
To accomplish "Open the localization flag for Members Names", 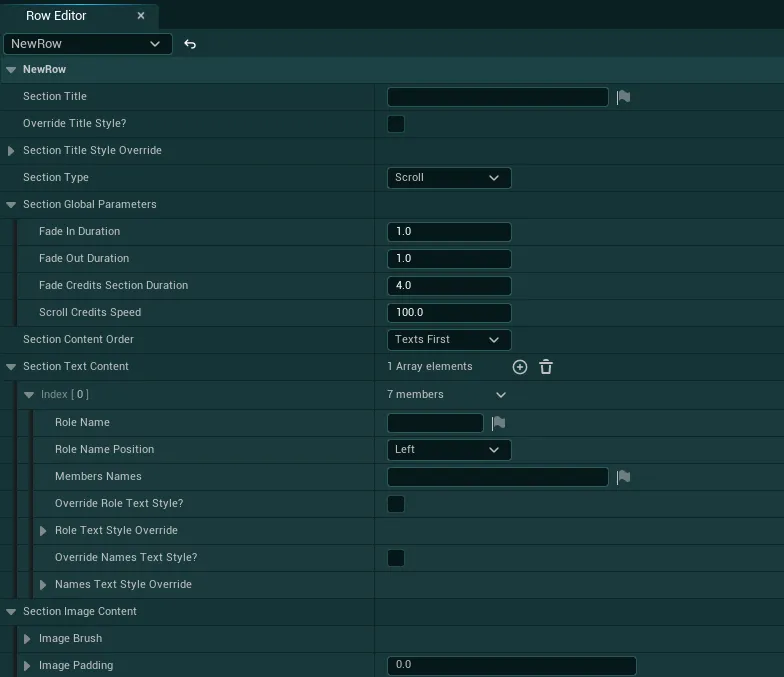I will [x=624, y=477].
